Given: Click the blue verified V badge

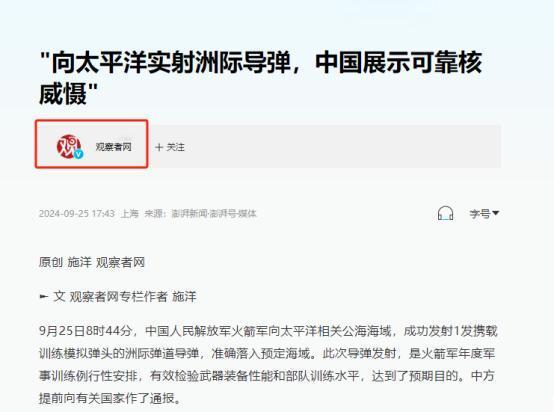Looking at the screenshot, I should tap(78, 154).
